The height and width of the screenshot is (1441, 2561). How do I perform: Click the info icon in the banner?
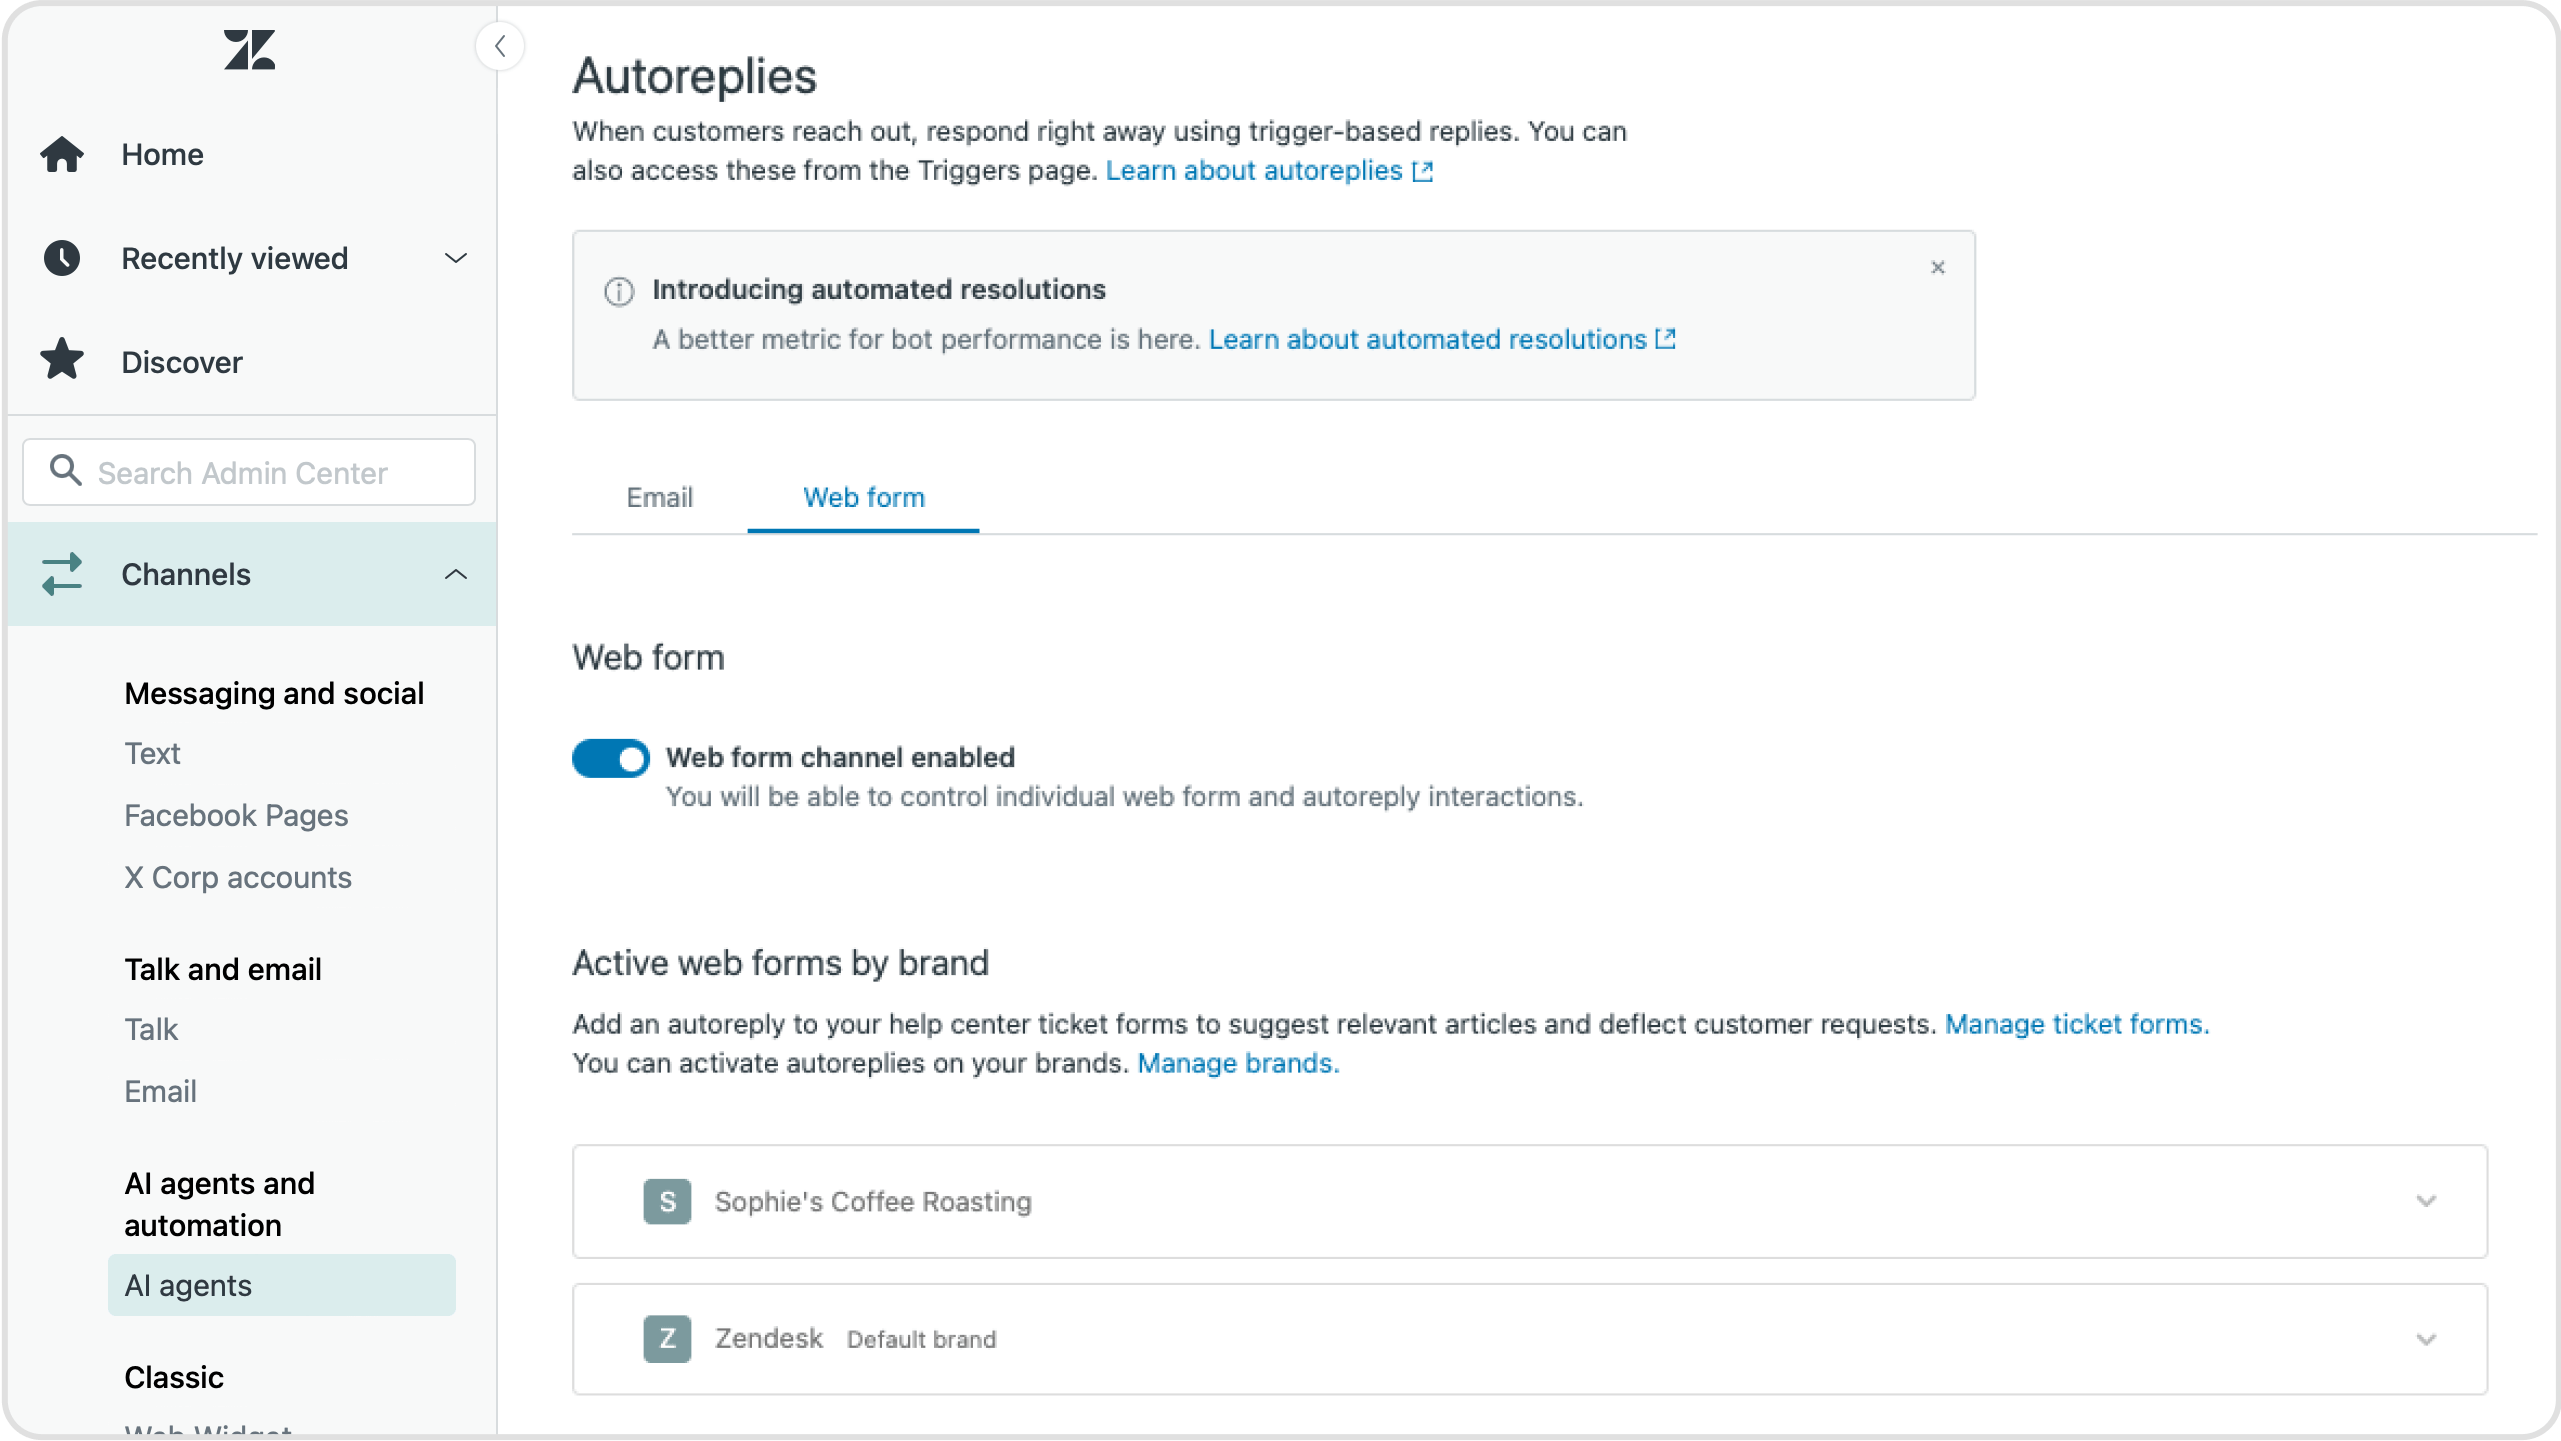[x=619, y=292]
